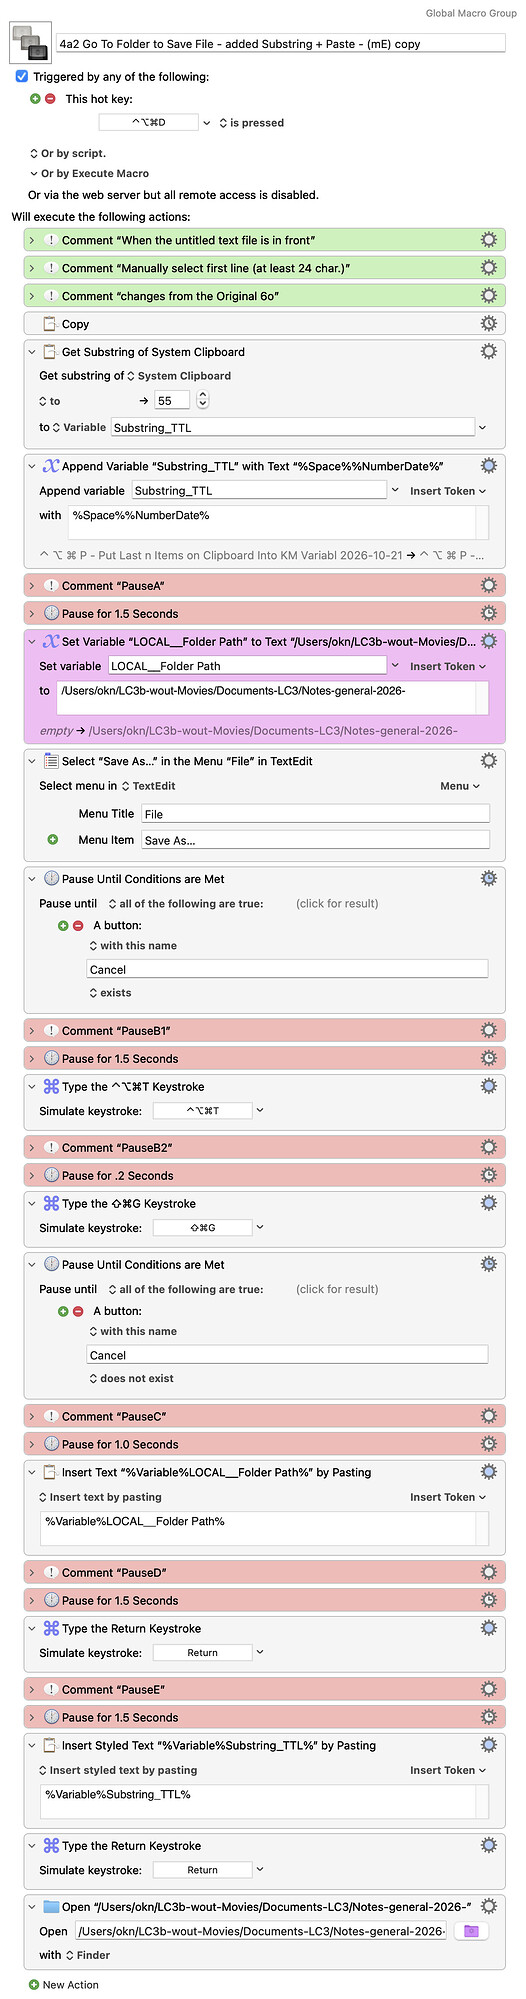Open gear menu of the Append Variable "Substring_TTL" action
This screenshot has height=1999, width=526.
[x=489, y=466]
